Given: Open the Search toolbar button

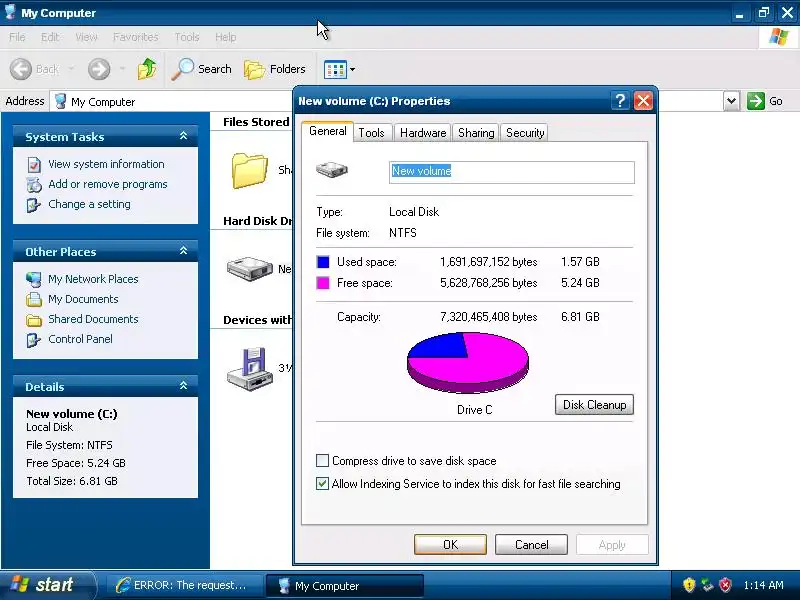Looking at the screenshot, I should [202, 69].
